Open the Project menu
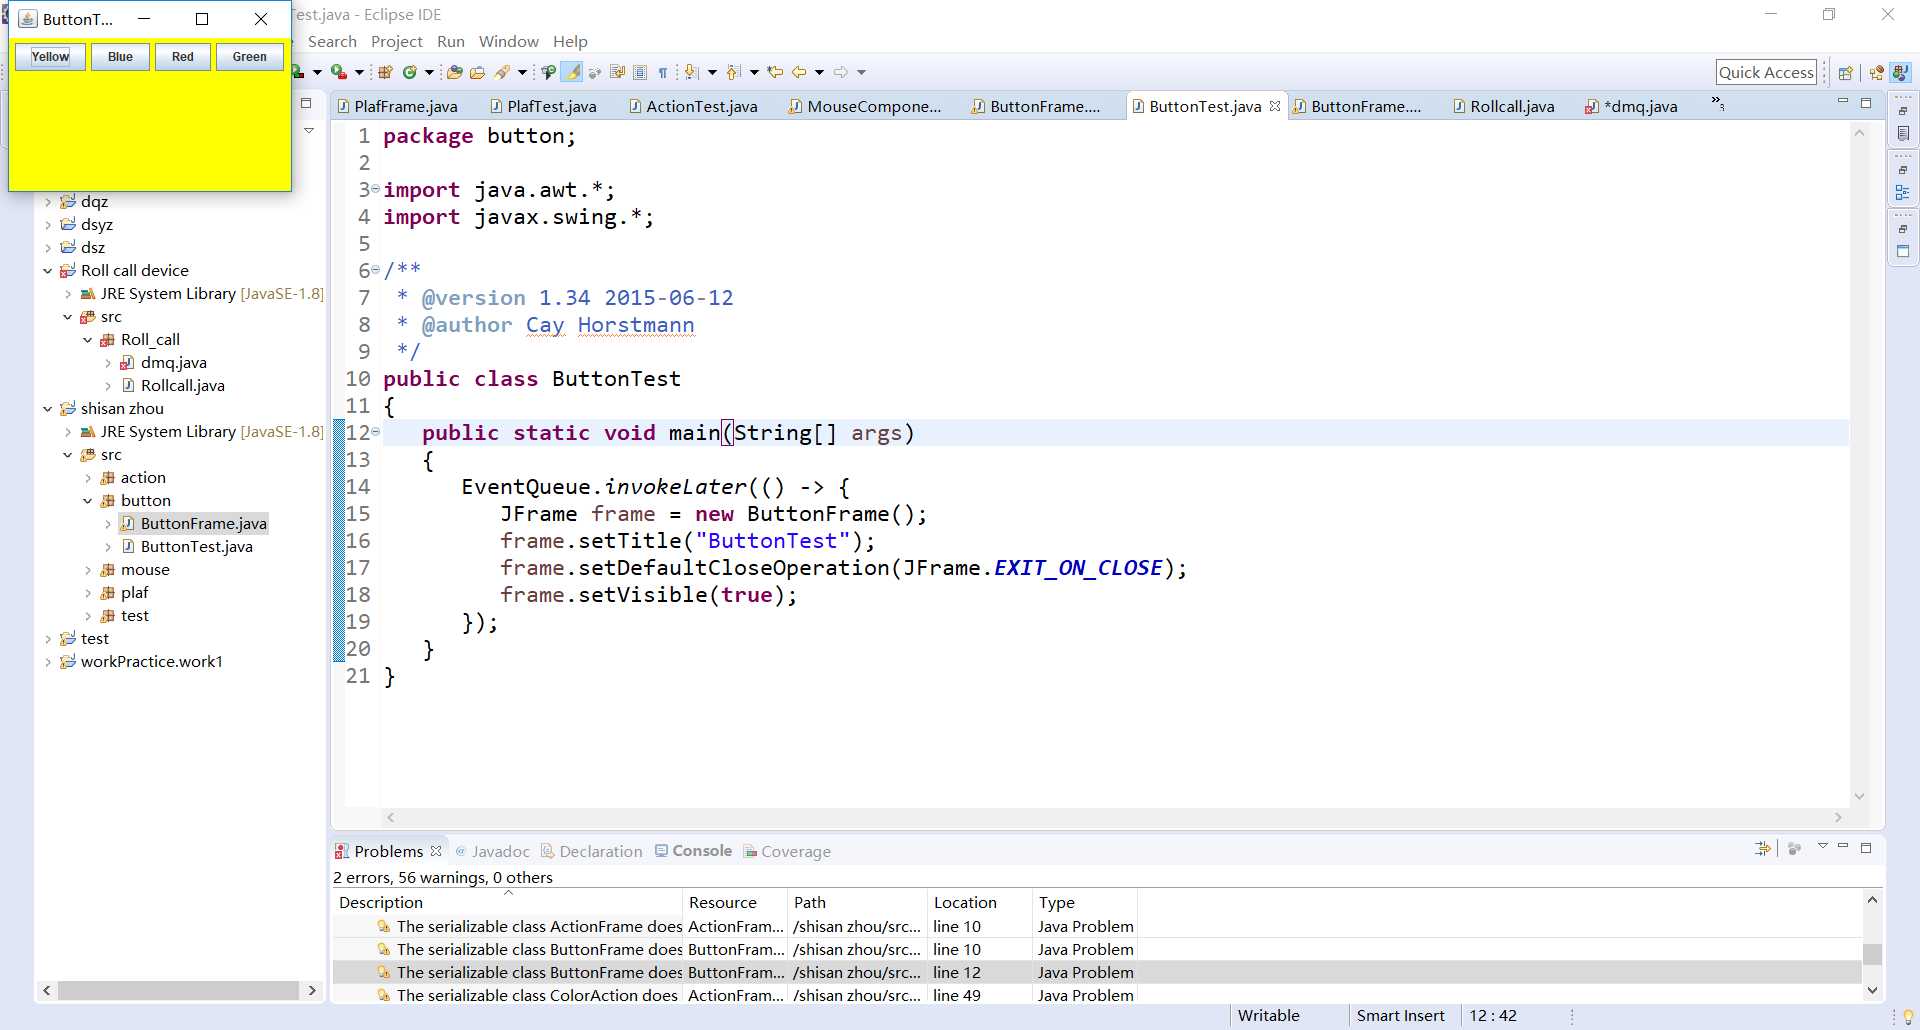Viewport: 1920px width, 1030px height. pos(397,42)
